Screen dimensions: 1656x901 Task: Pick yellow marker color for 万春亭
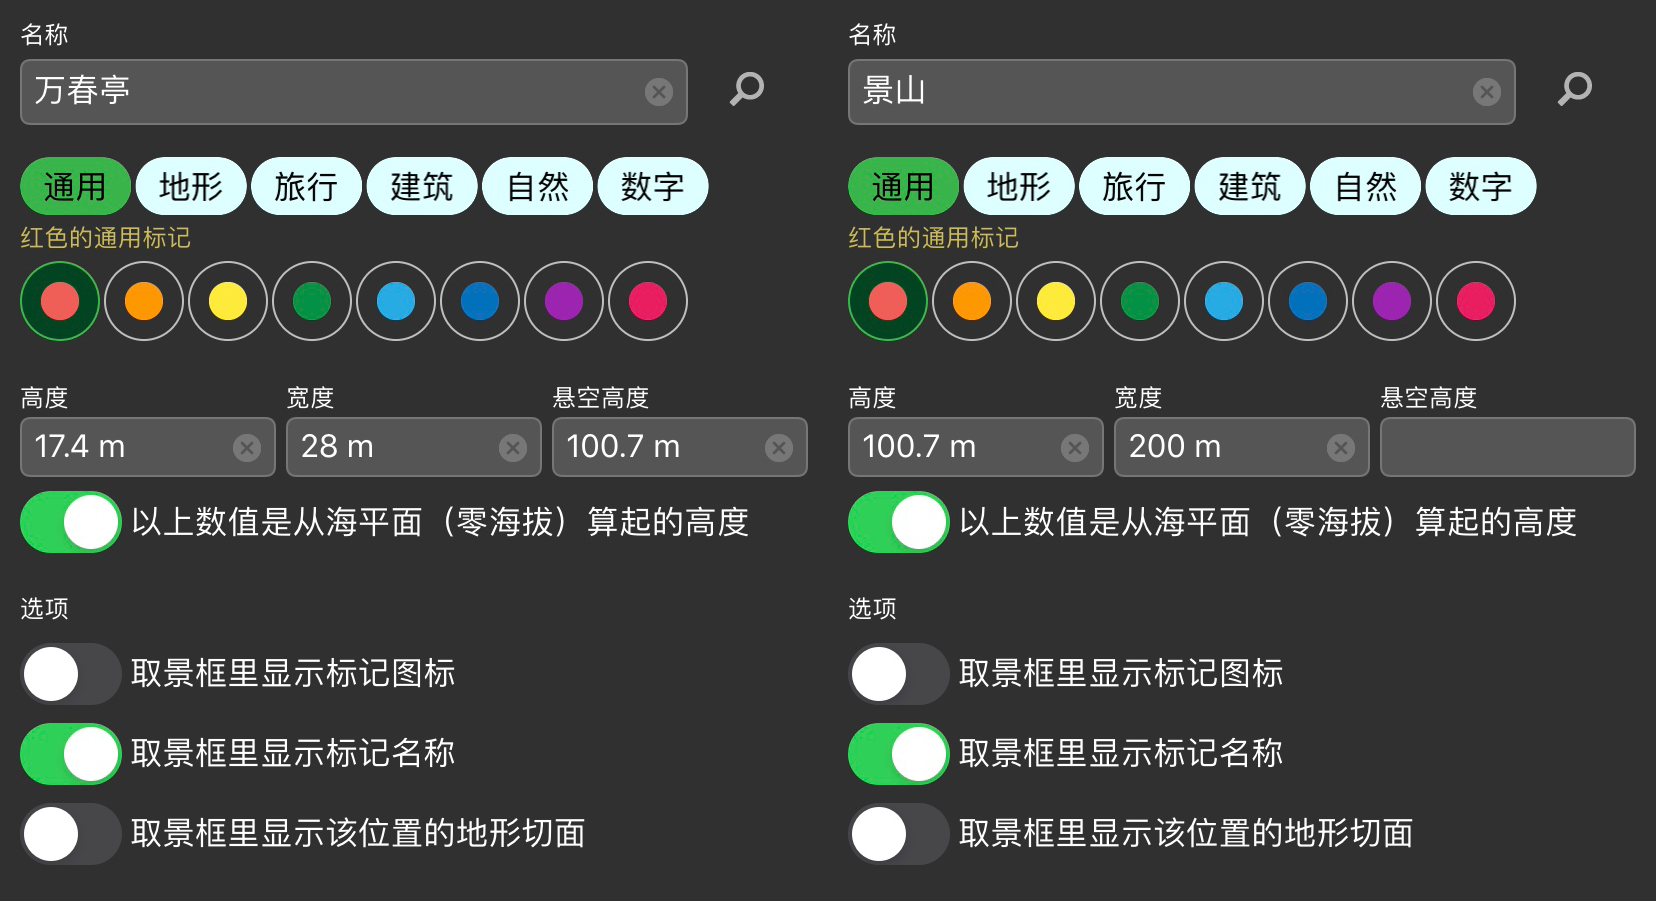click(228, 301)
